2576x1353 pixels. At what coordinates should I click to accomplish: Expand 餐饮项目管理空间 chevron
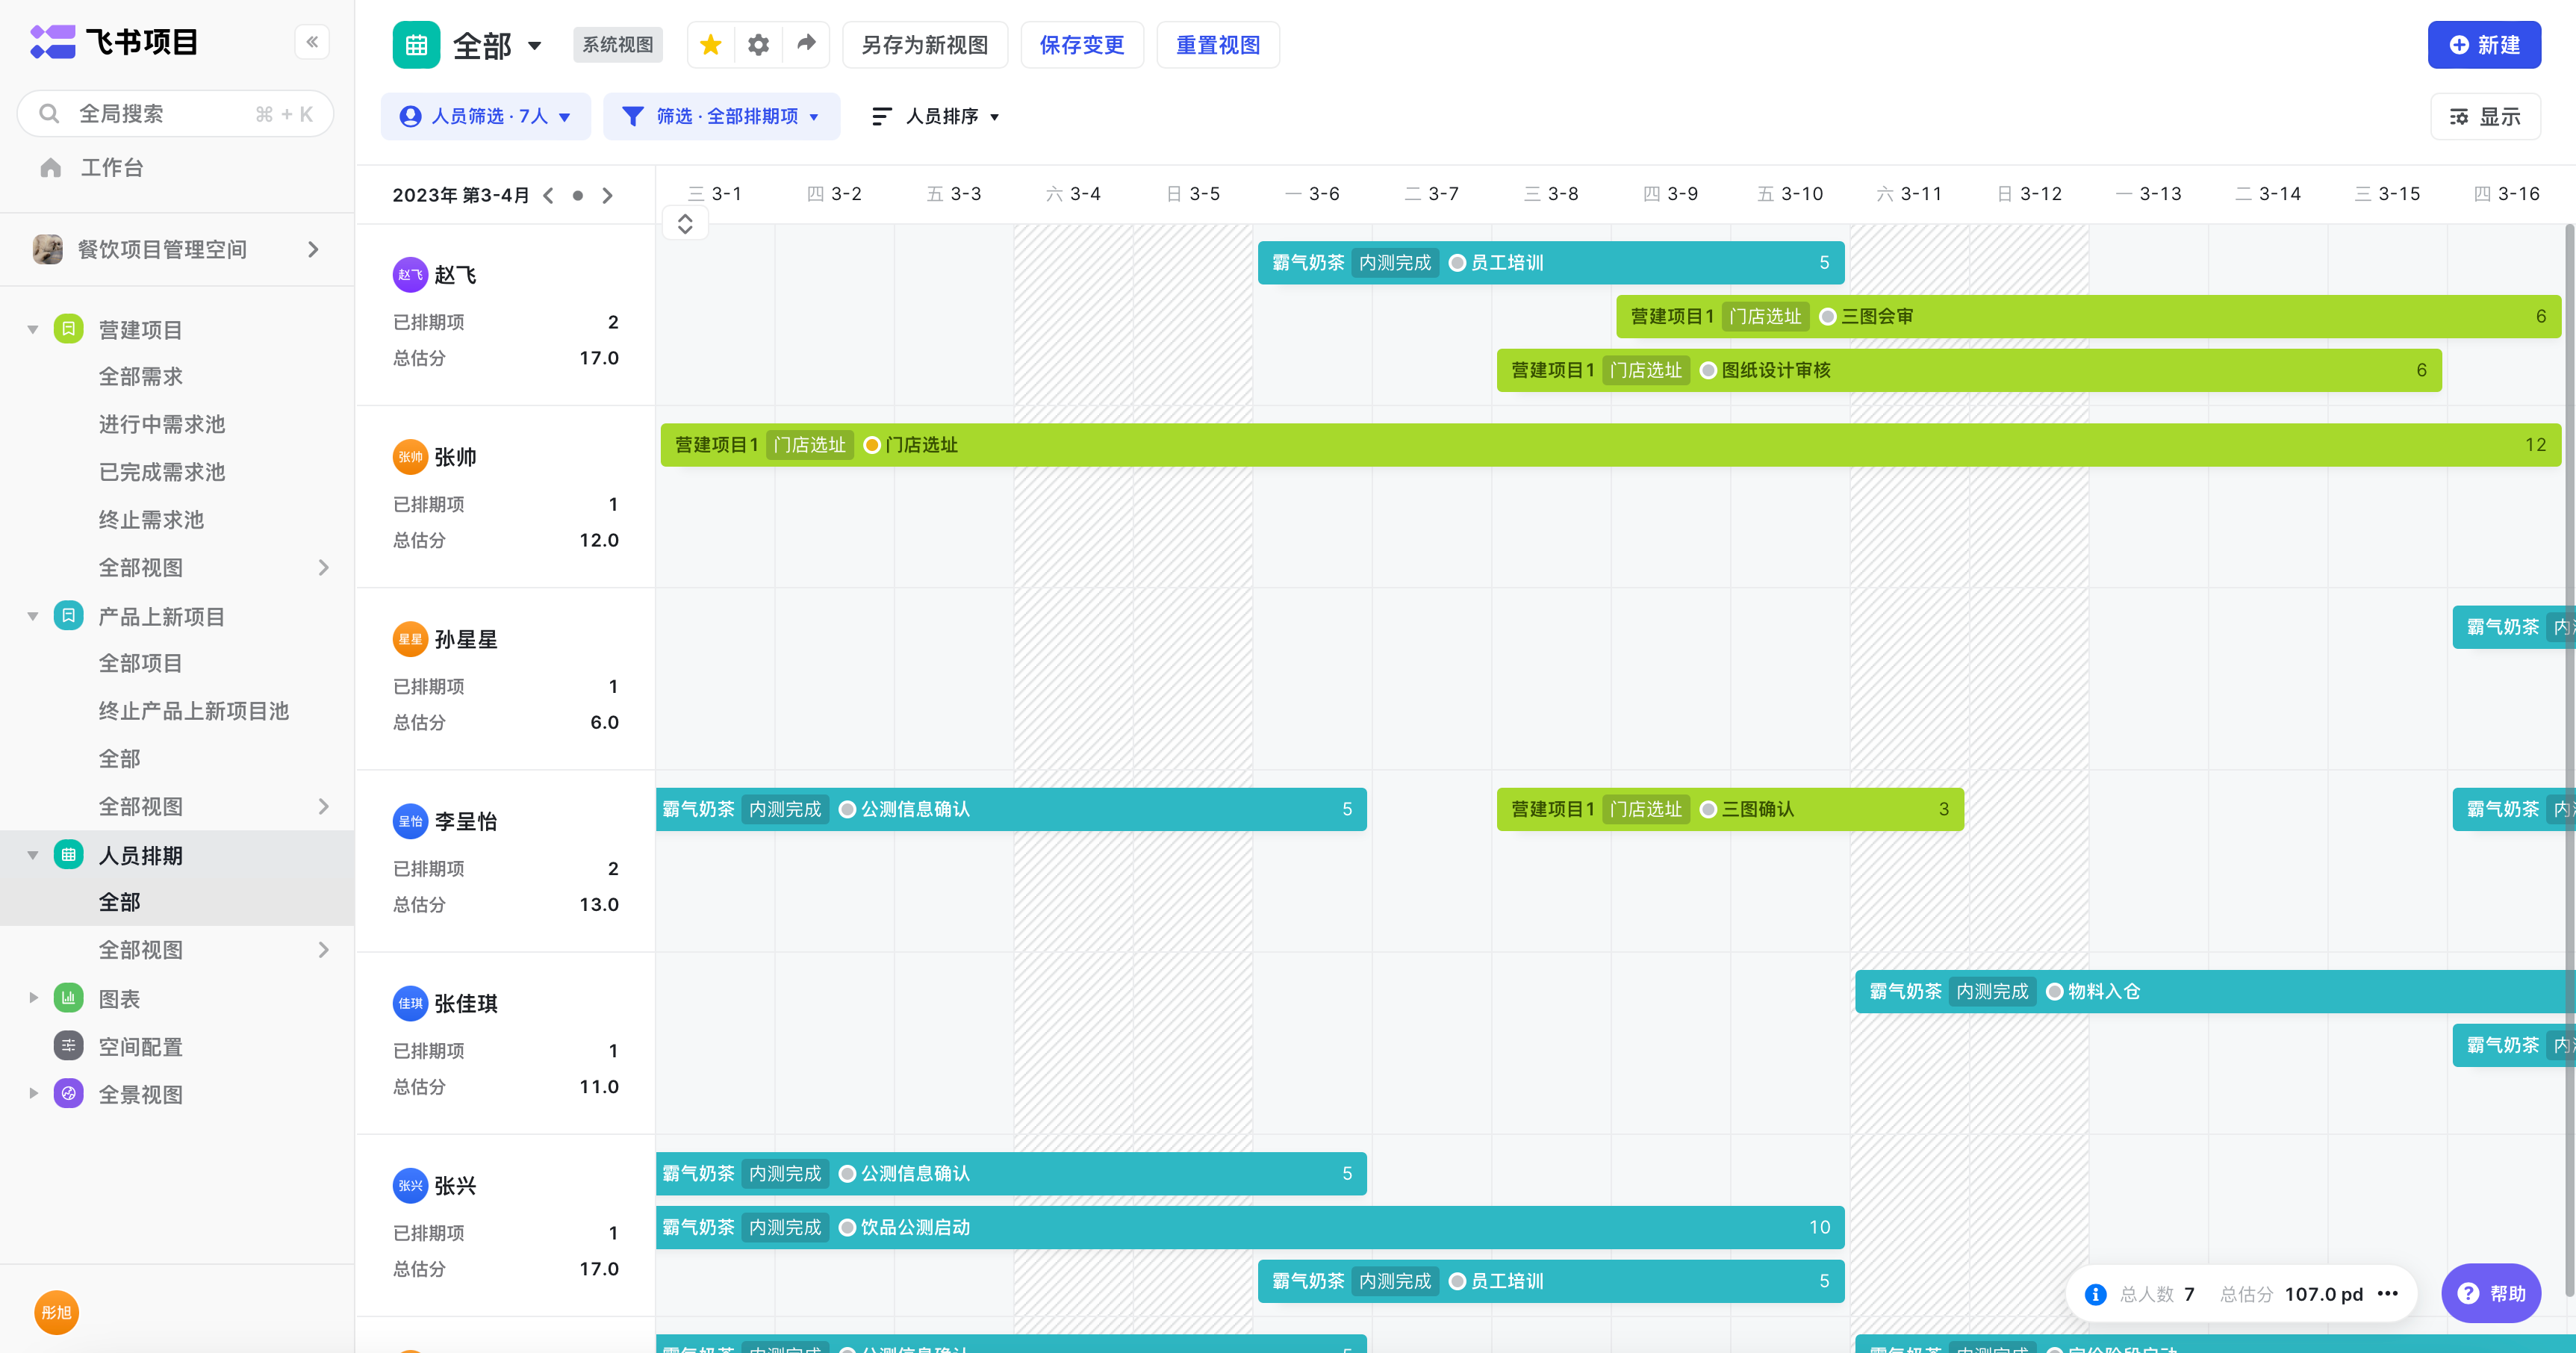pos(314,249)
